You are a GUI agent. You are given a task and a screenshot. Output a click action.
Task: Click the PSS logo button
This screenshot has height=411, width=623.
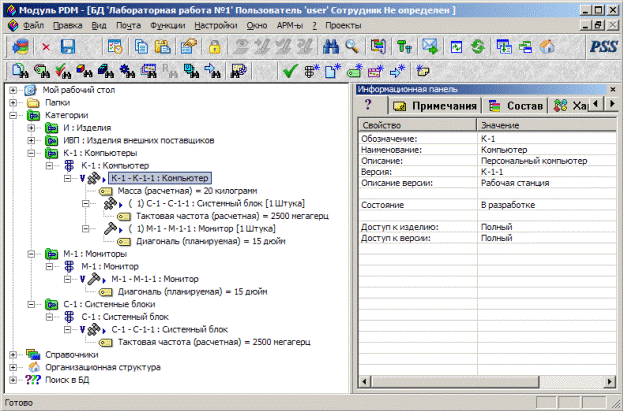[x=603, y=47]
